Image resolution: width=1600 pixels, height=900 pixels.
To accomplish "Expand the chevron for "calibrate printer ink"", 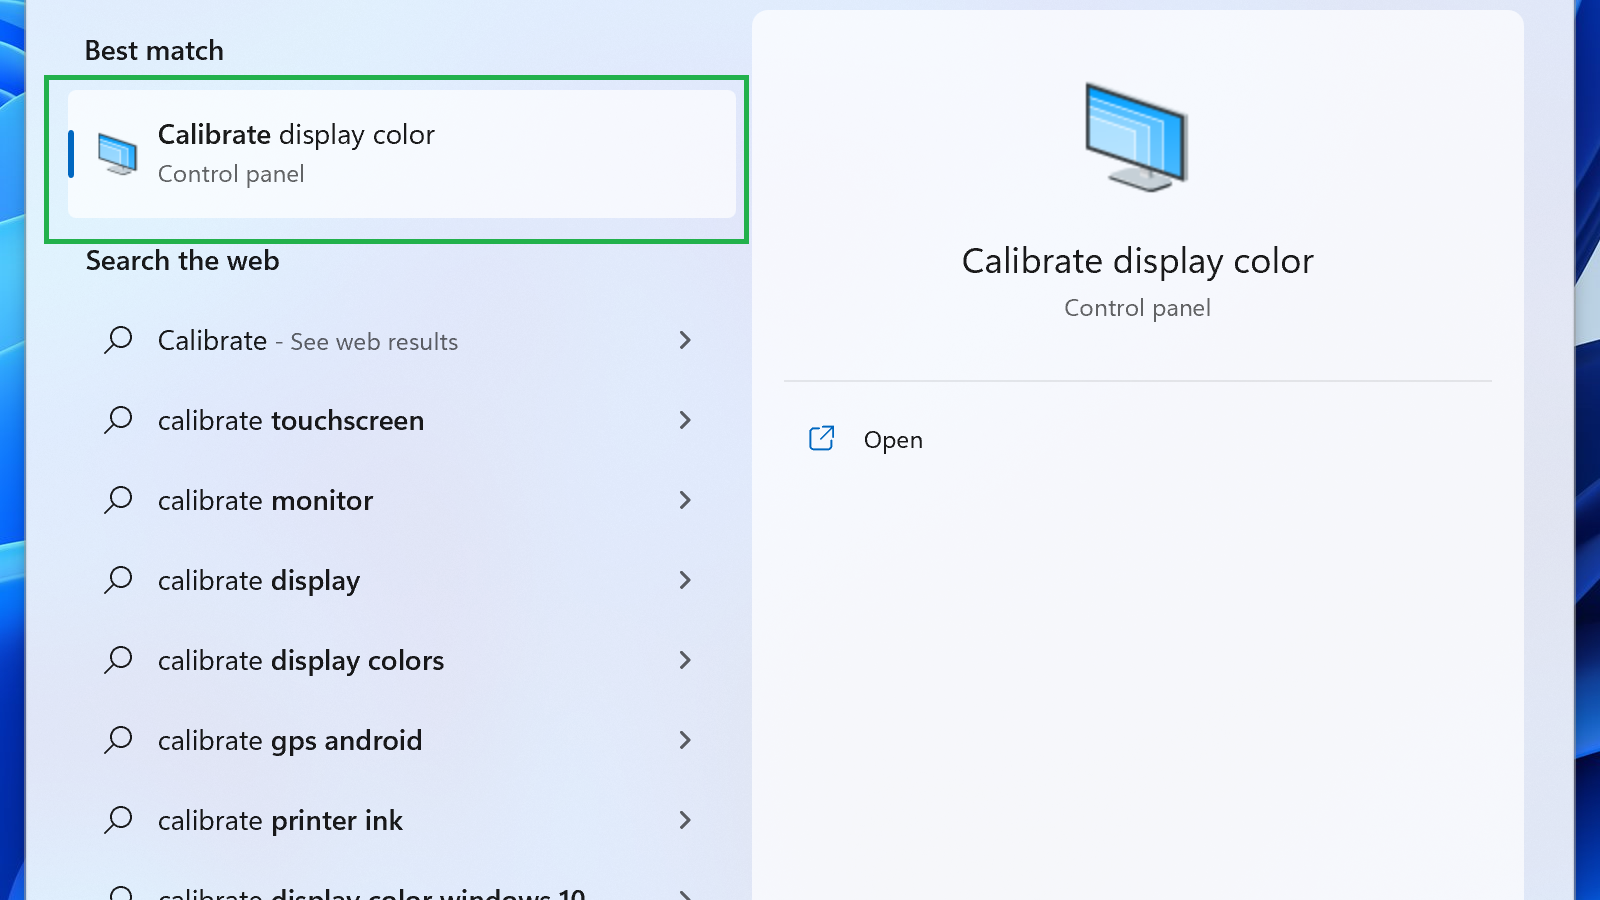I will [x=685, y=820].
